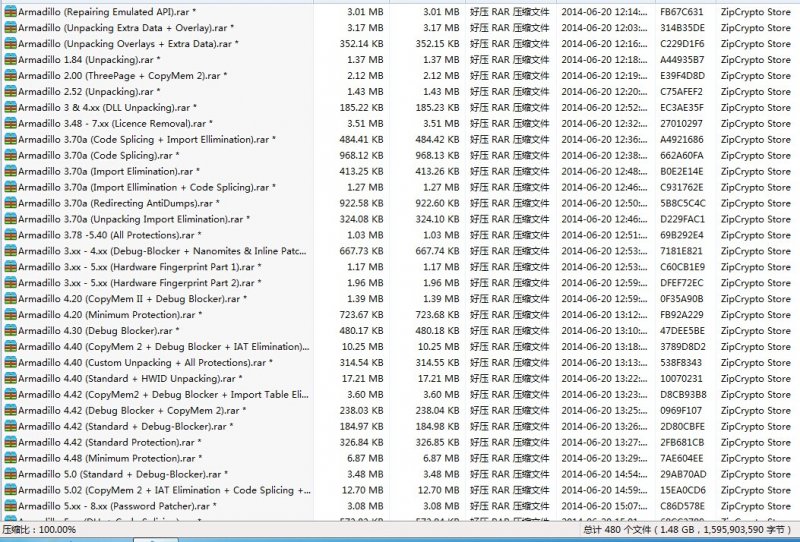800x542 pixels.
Task: Click the date 2014-06-20 15:07 cell
Action: tap(604, 506)
